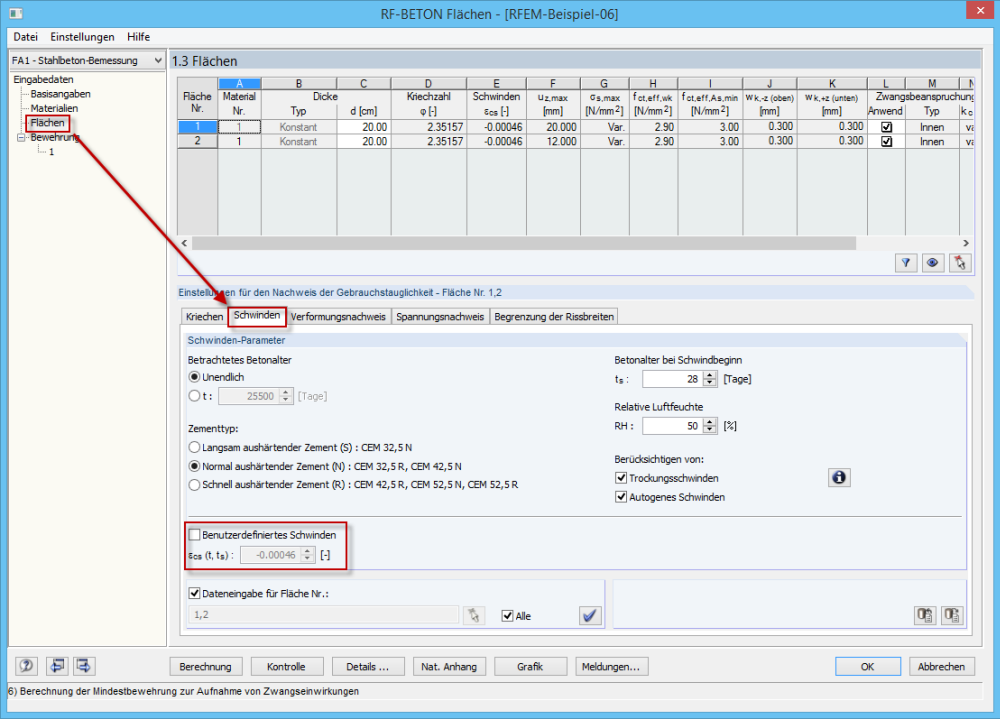The height and width of the screenshot is (719, 1000).
Task: Select Flächen in the tree
Action: (48, 122)
